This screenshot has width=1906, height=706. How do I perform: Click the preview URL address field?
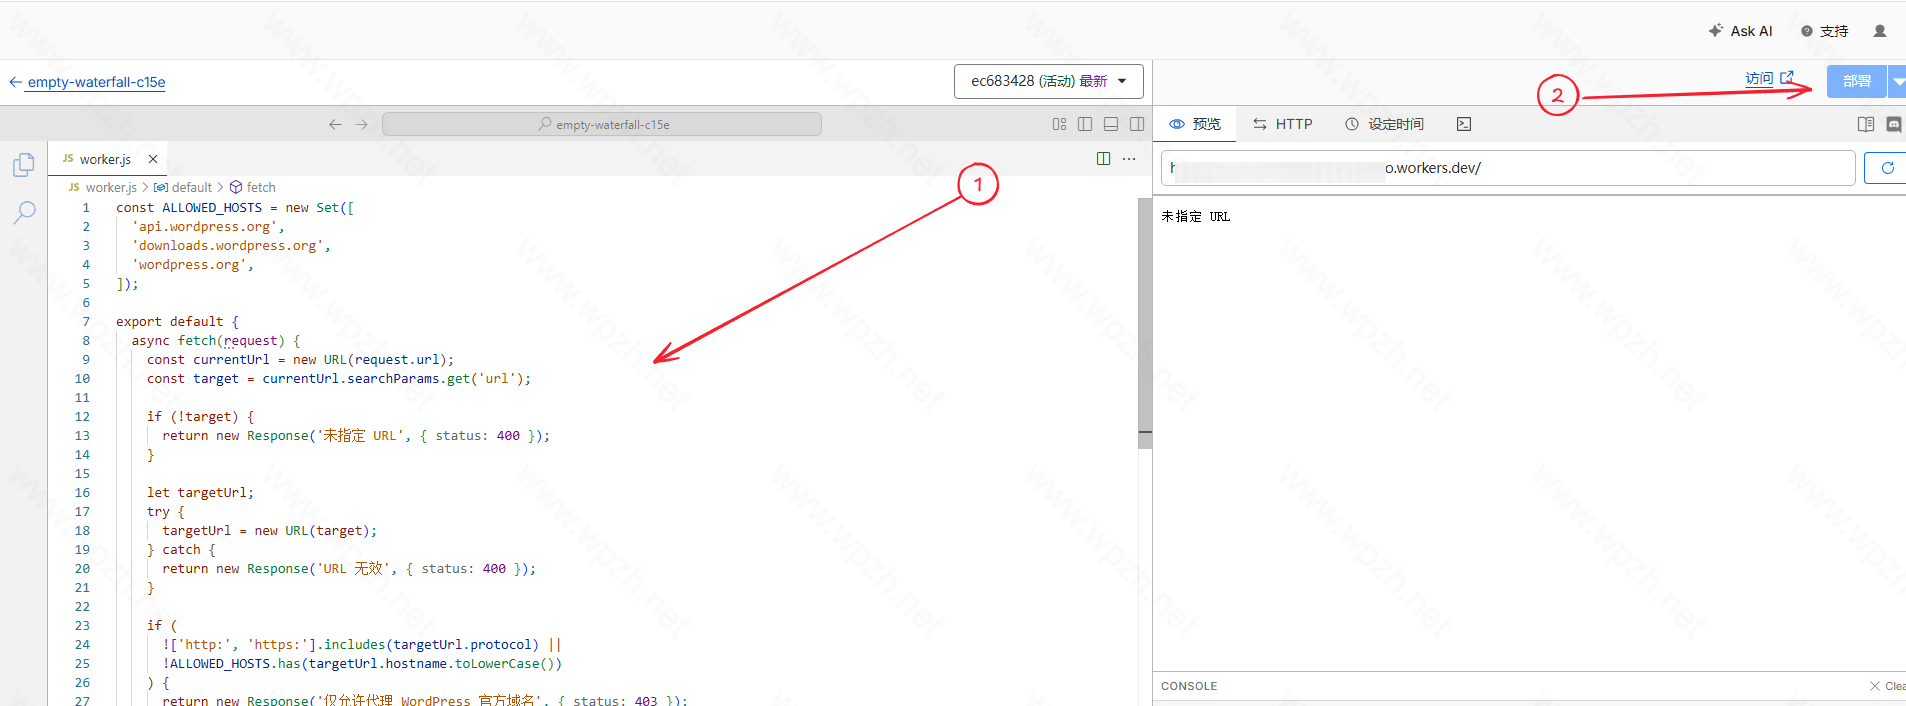point(1508,168)
